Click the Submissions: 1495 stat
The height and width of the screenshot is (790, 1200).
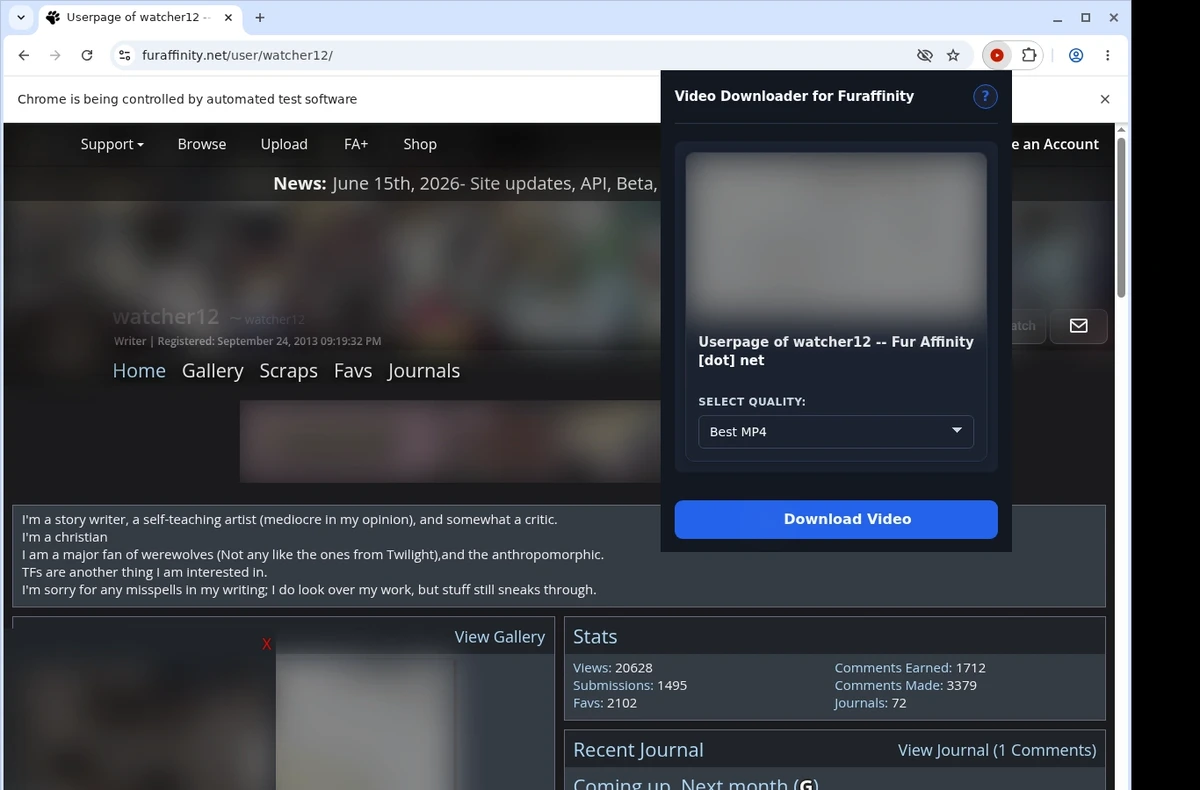630,686
